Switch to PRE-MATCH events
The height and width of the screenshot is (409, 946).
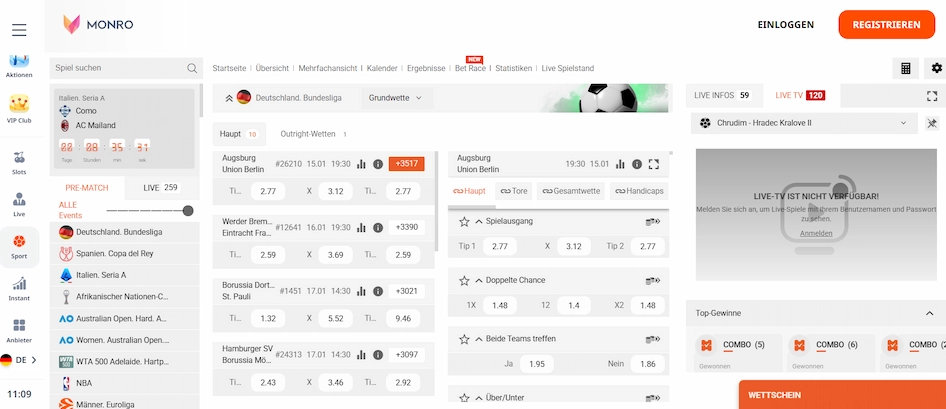(x=87, y=188)
